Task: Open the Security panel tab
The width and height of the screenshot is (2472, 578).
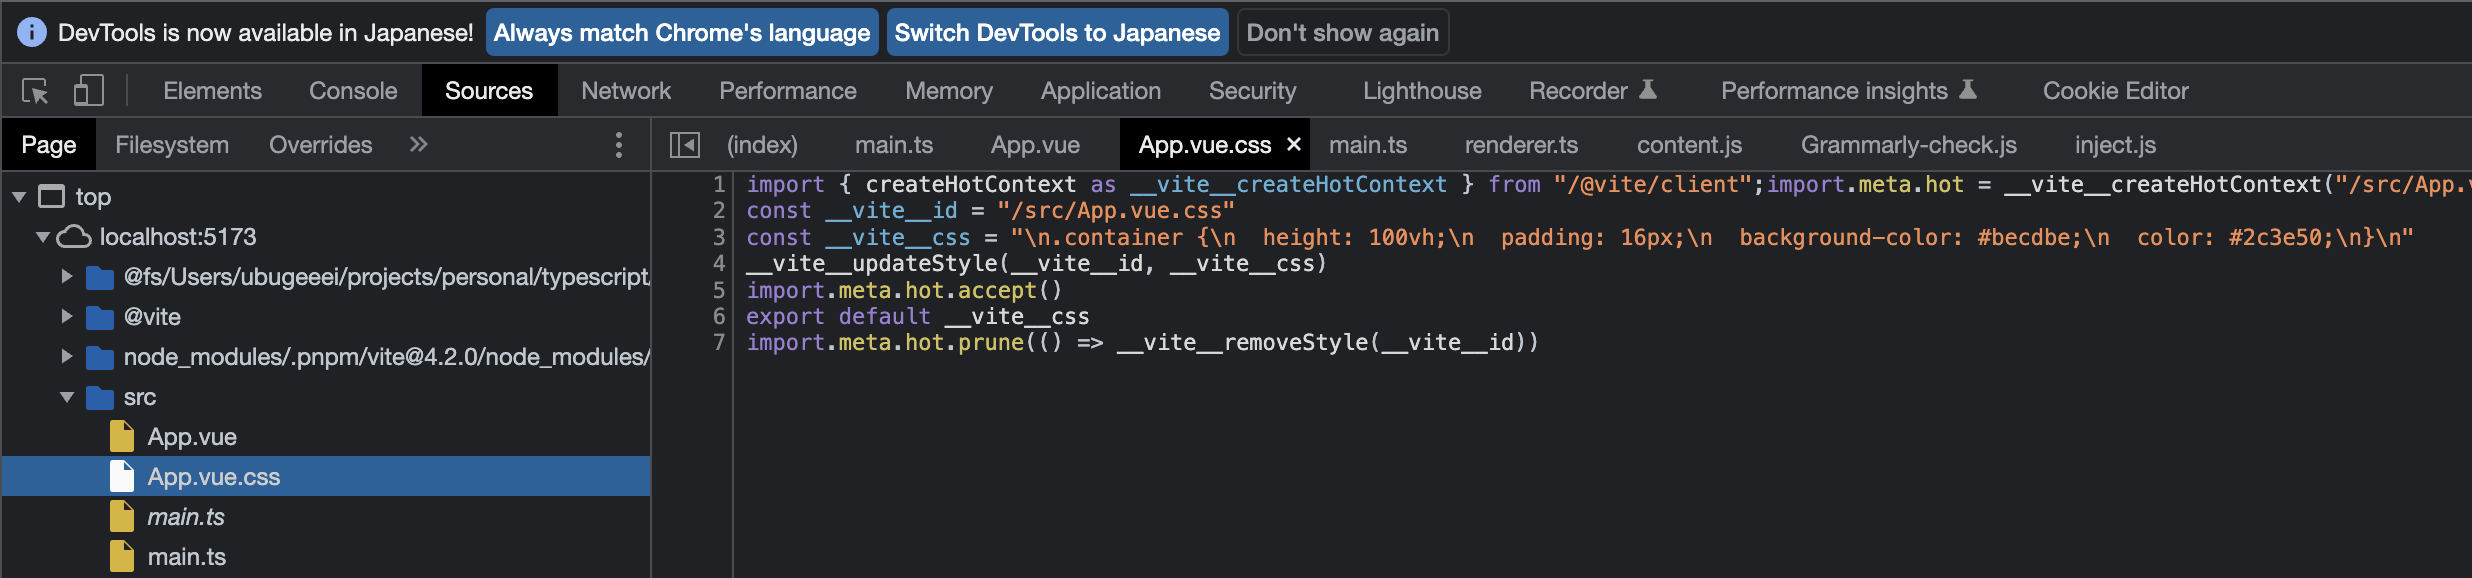Action: point(1252,90)
